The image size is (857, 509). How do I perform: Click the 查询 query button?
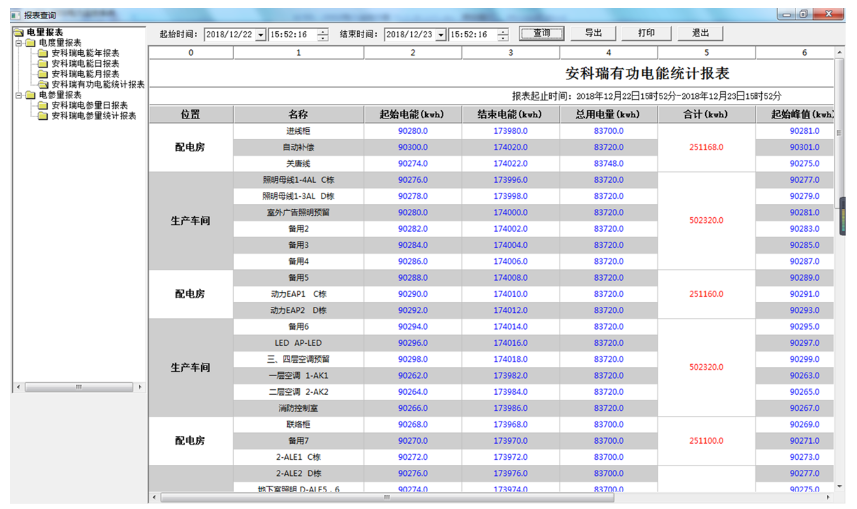(x=541, y=33)
